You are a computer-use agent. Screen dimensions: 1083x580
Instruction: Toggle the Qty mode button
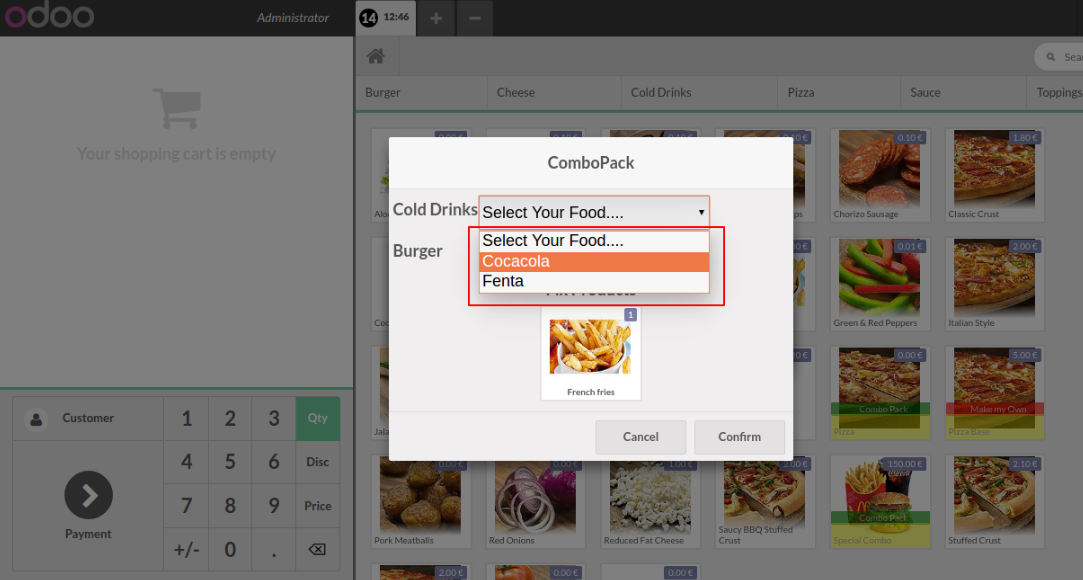(317, 418)
